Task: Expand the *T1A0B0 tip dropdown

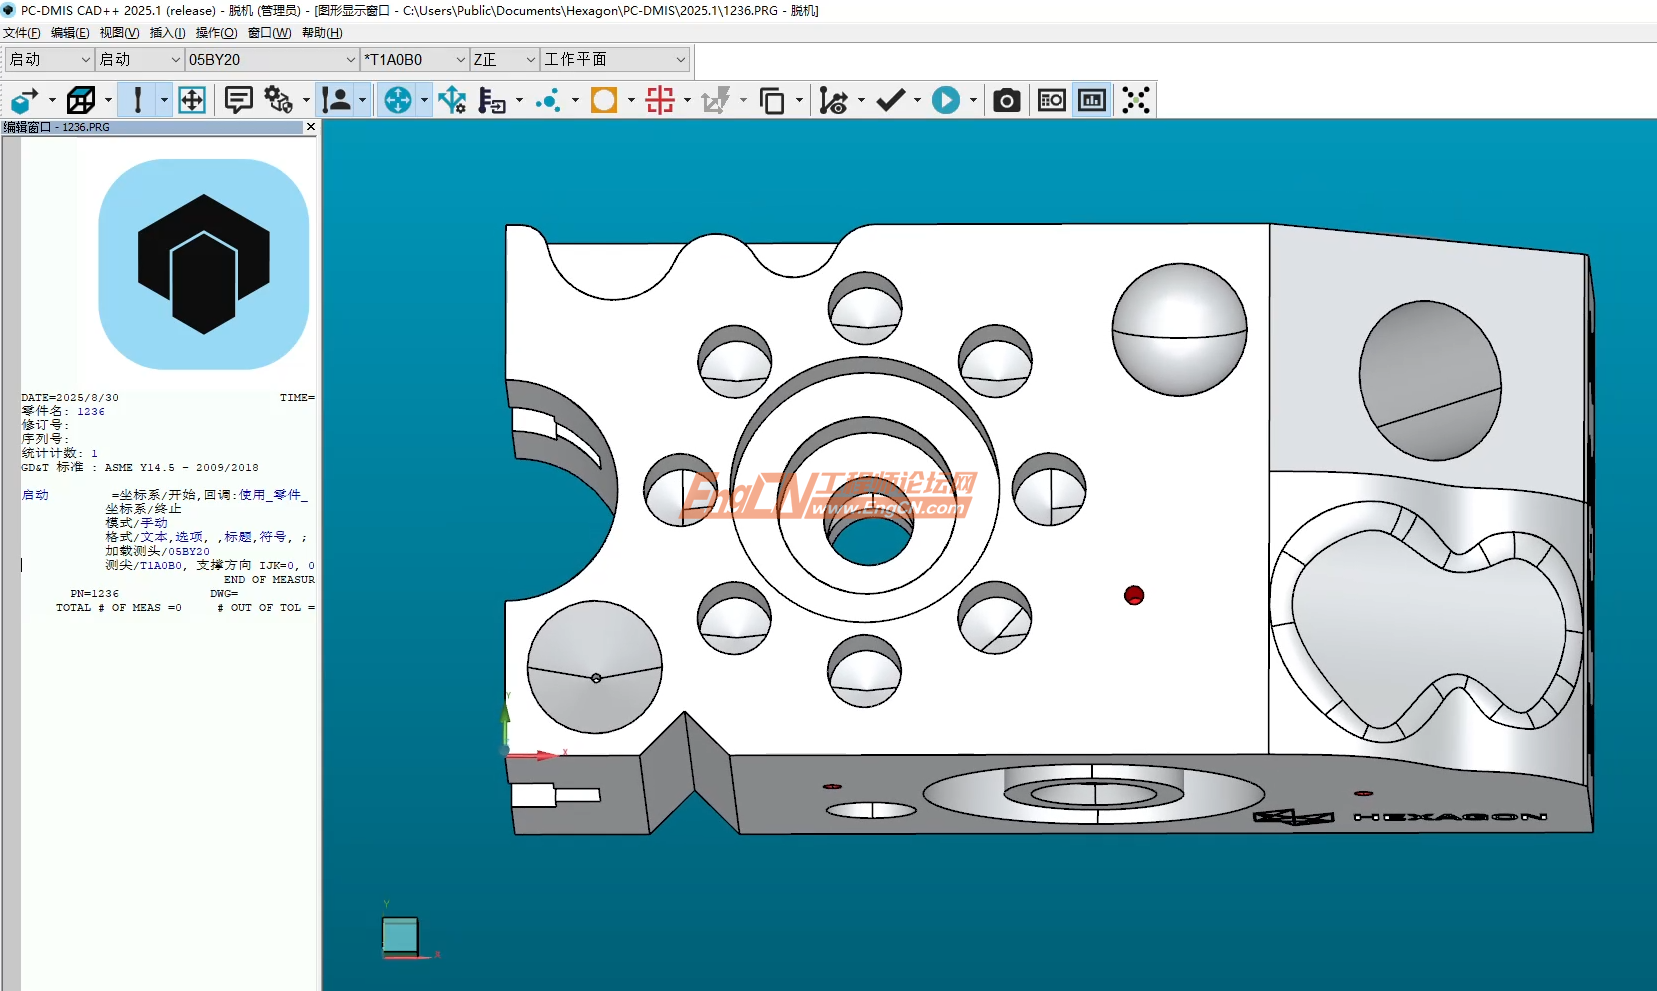Action: tap(460, 60)
